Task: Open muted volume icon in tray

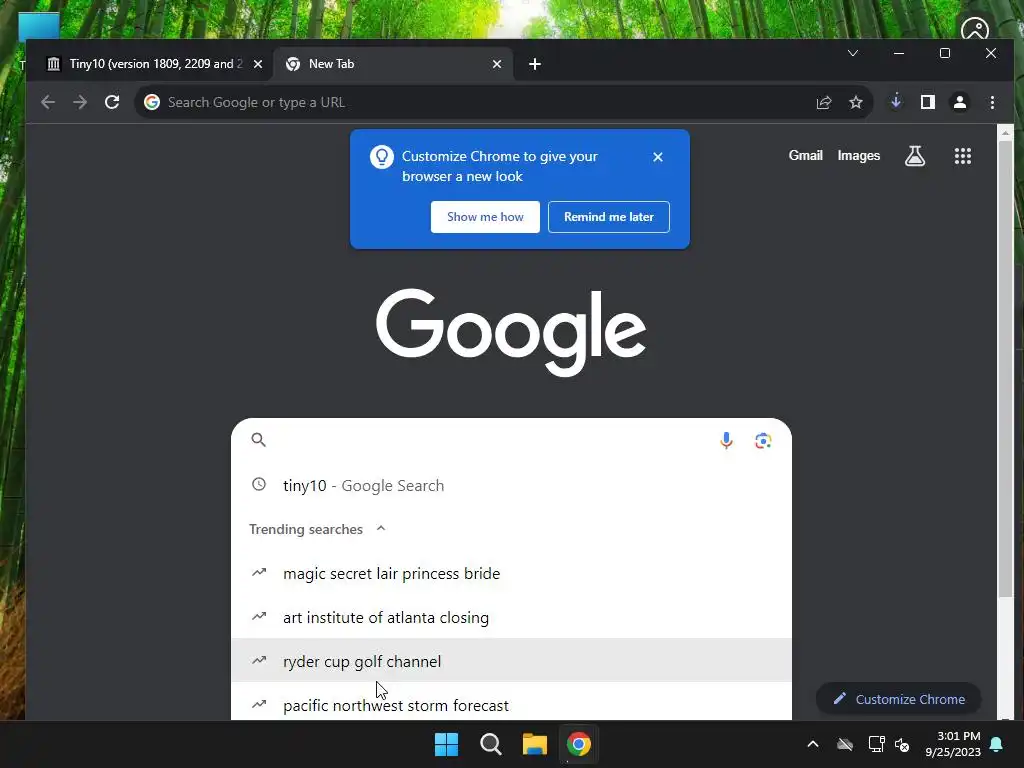Action: pos(902,744)
